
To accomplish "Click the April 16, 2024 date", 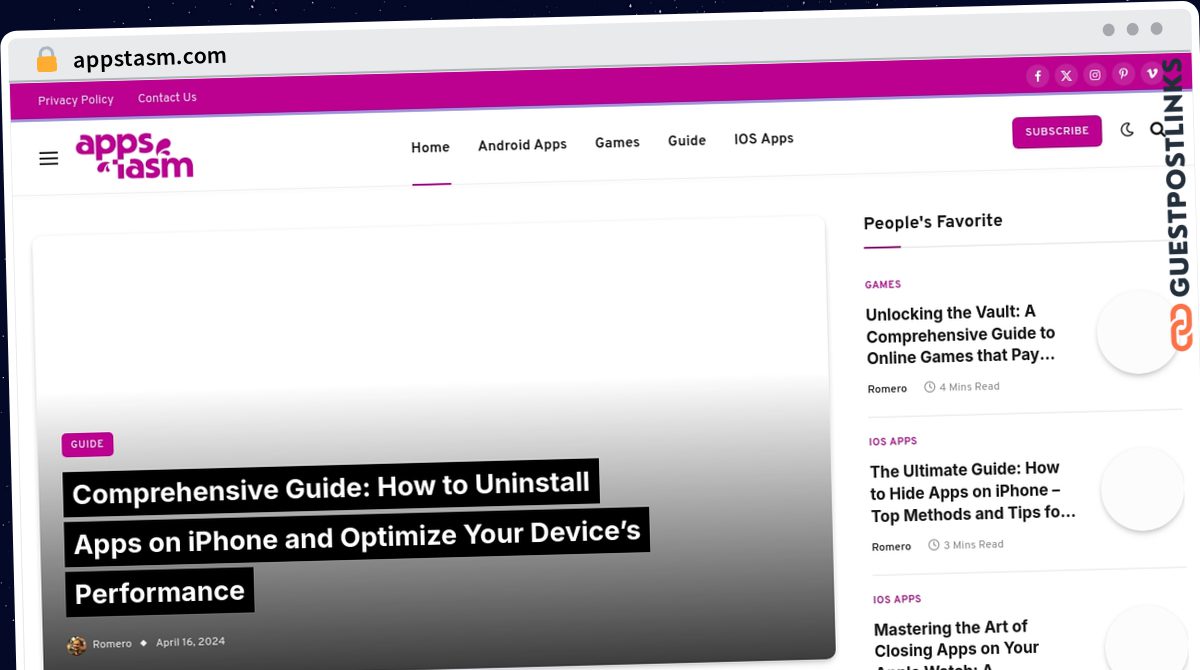I will [190, 642].
